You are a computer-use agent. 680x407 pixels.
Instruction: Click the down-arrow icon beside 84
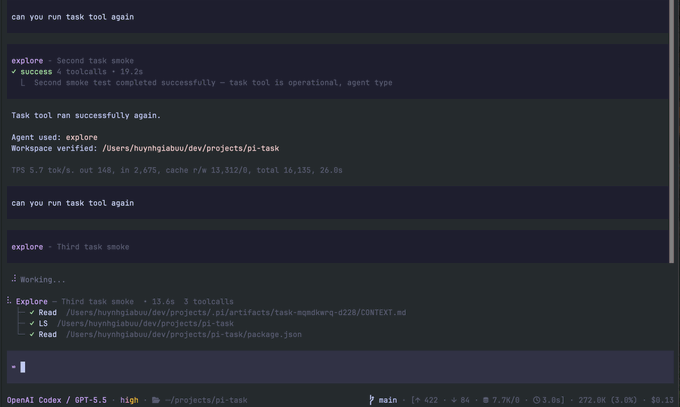454,400
